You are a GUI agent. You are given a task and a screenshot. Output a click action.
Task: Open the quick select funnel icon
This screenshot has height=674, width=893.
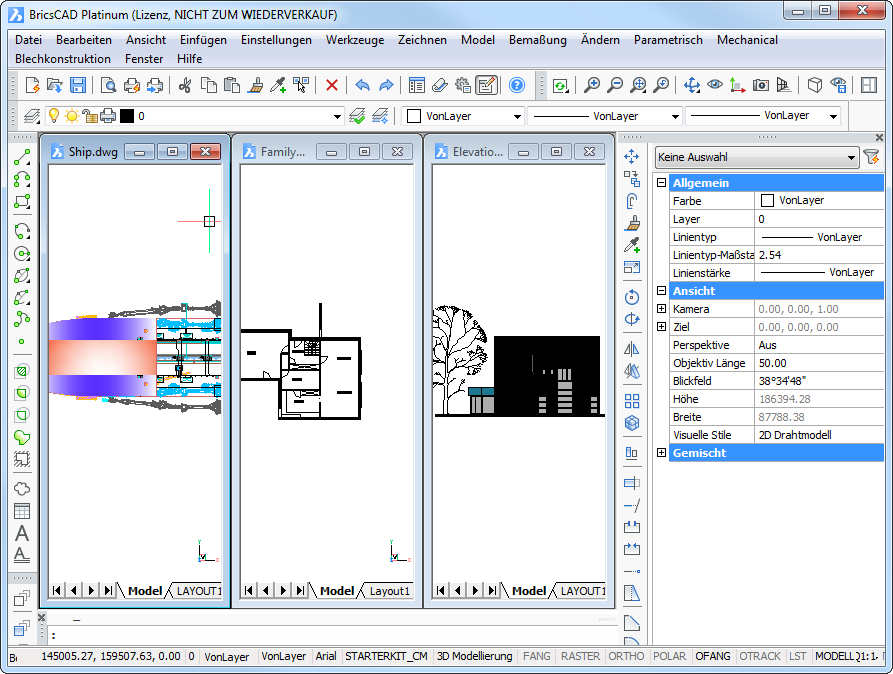pos(871,157)
